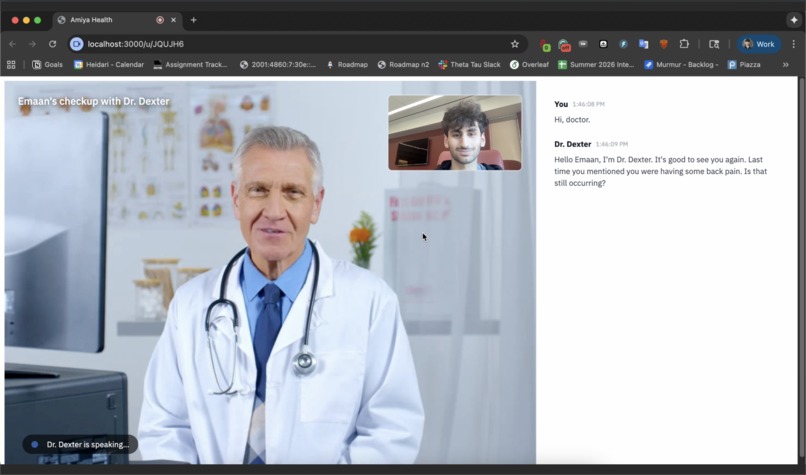Screen dimensions: 806x475
Task: Click the 'Dr. Dexter is speaking...' status pill
Action: click(x=80, y=444)
